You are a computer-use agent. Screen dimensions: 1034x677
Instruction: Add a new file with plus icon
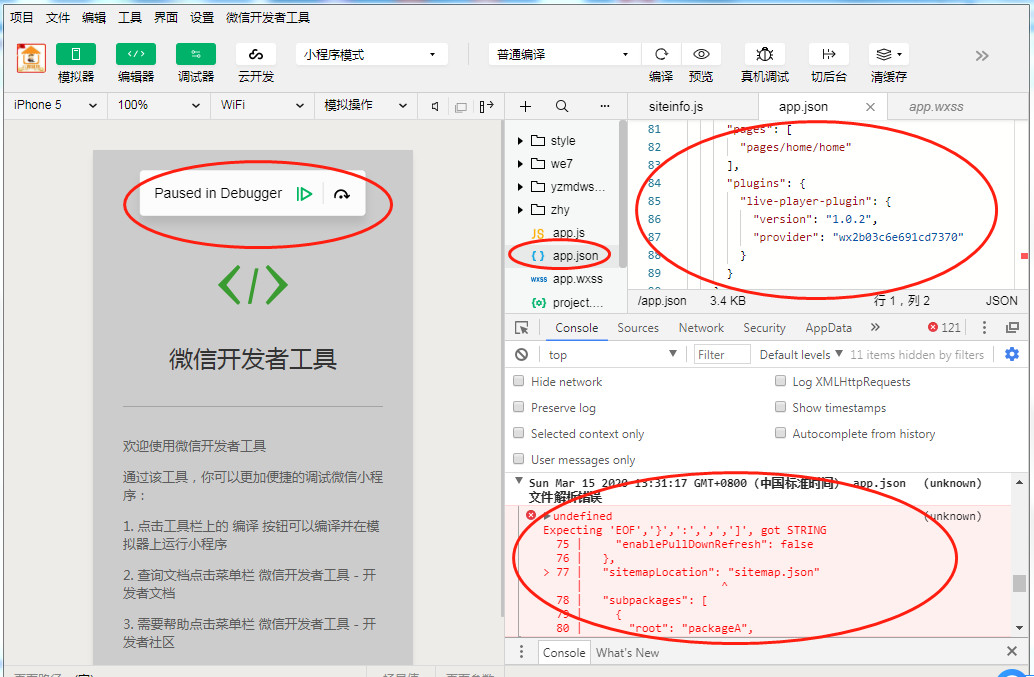pyautogui.click(x=526, y=106)
